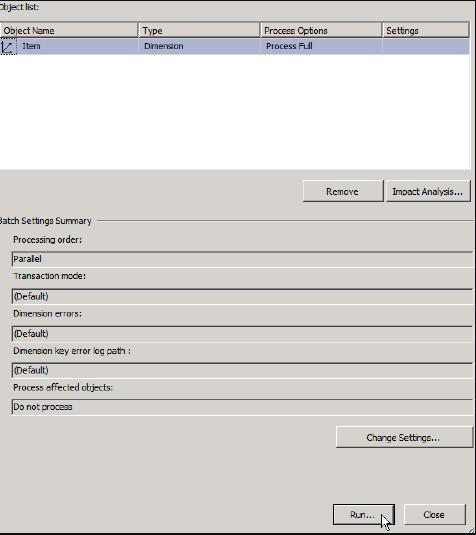Image resolution: width=476 pixels, height=535 pixels.
Task: Click the Dimension errors label
Action: coord(47,314)
